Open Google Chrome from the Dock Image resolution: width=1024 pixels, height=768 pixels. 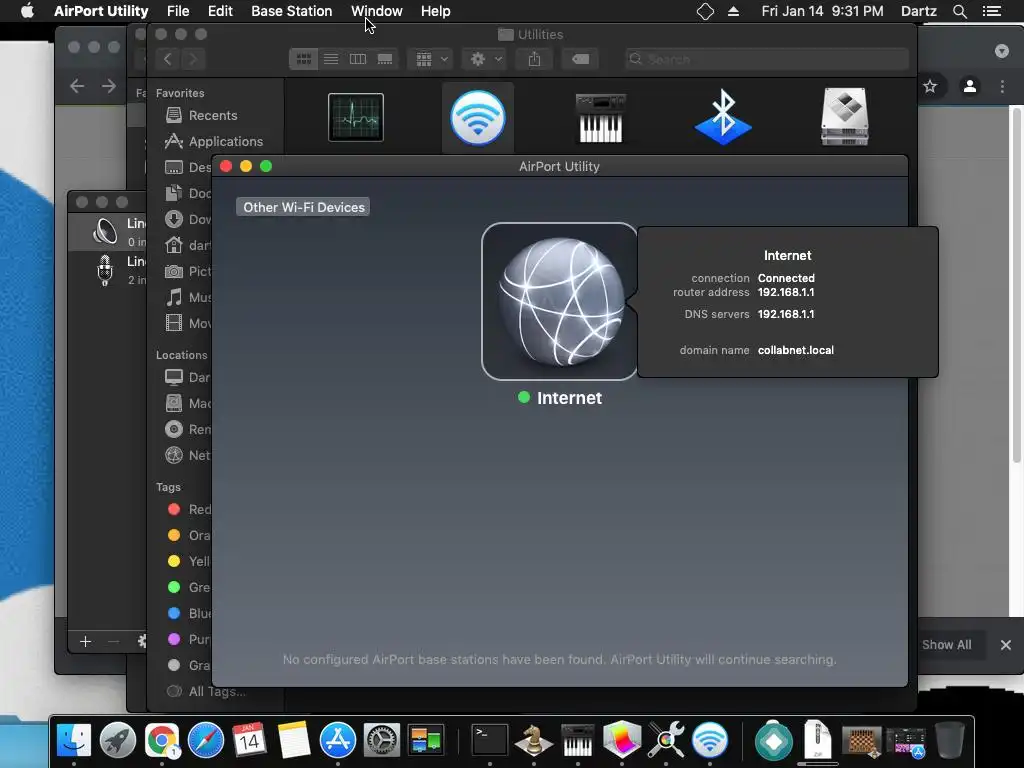tap(162, 741)
